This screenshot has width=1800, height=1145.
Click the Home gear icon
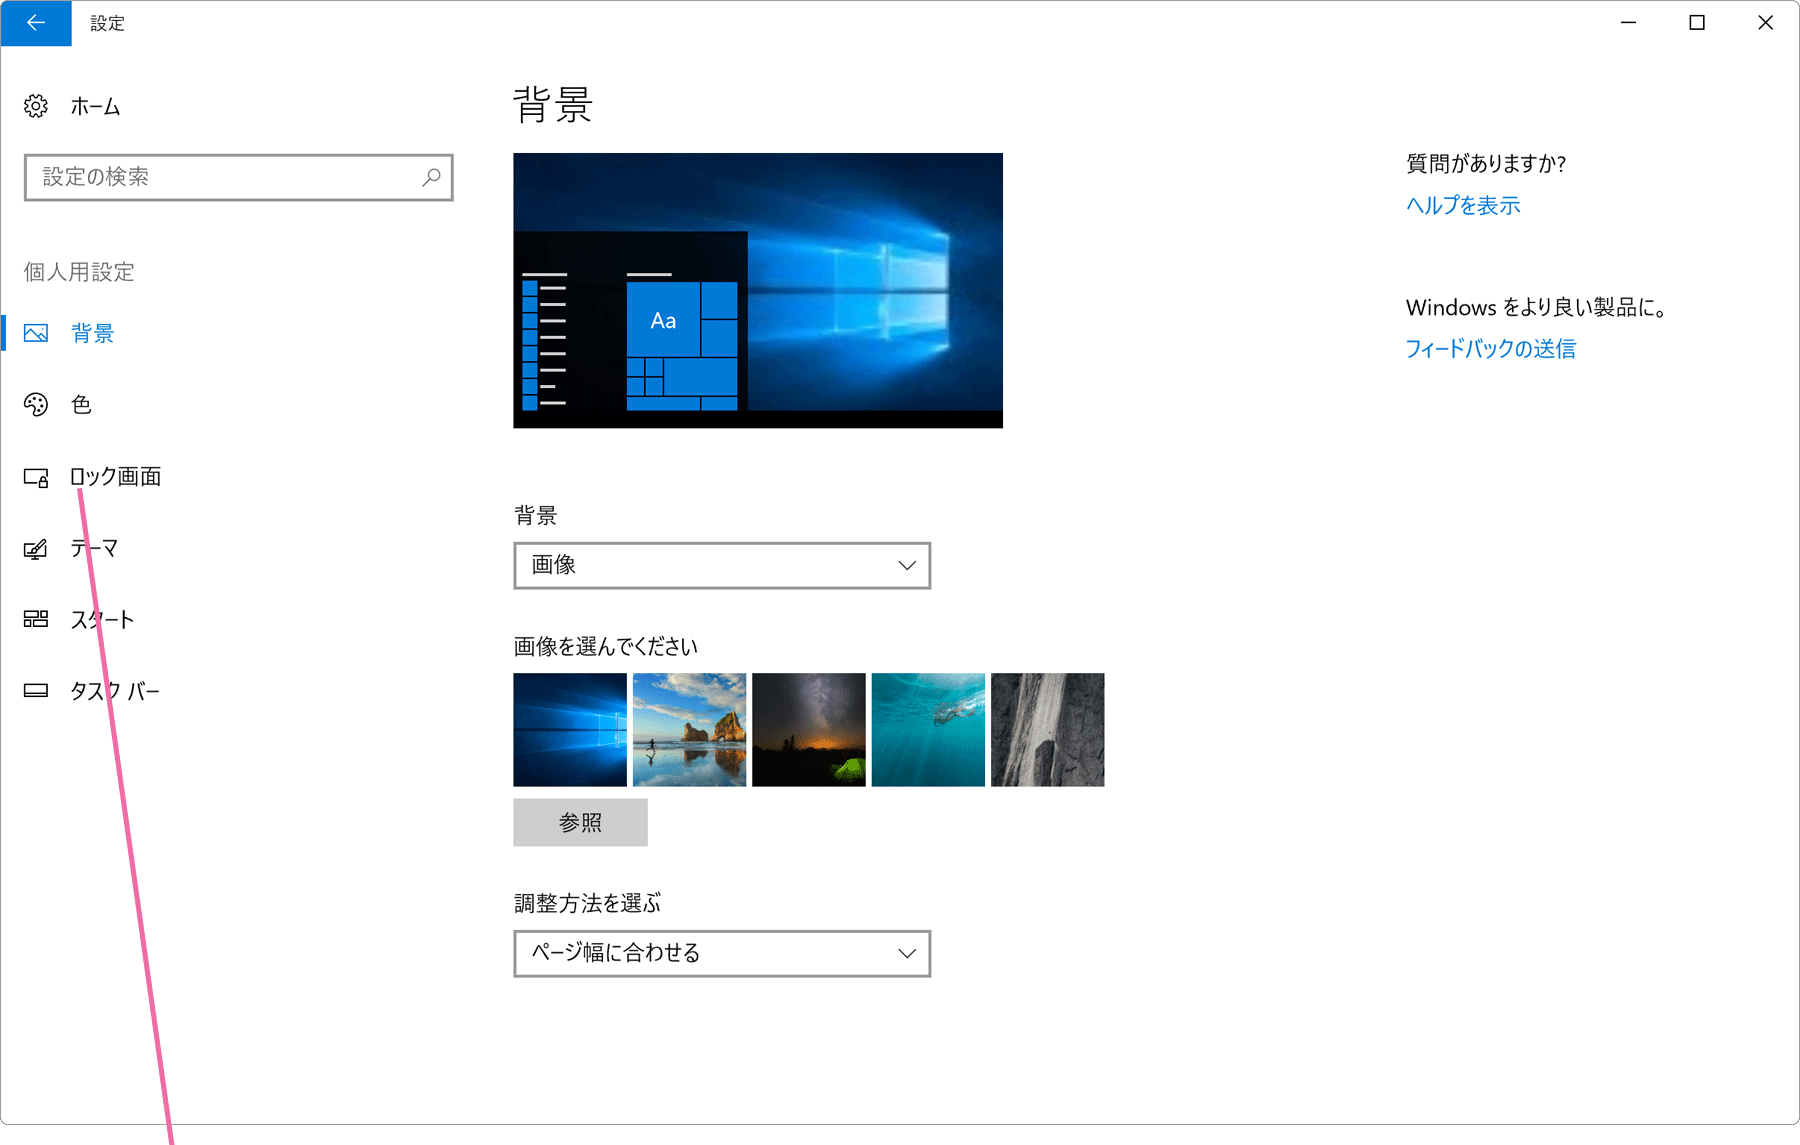36,106
